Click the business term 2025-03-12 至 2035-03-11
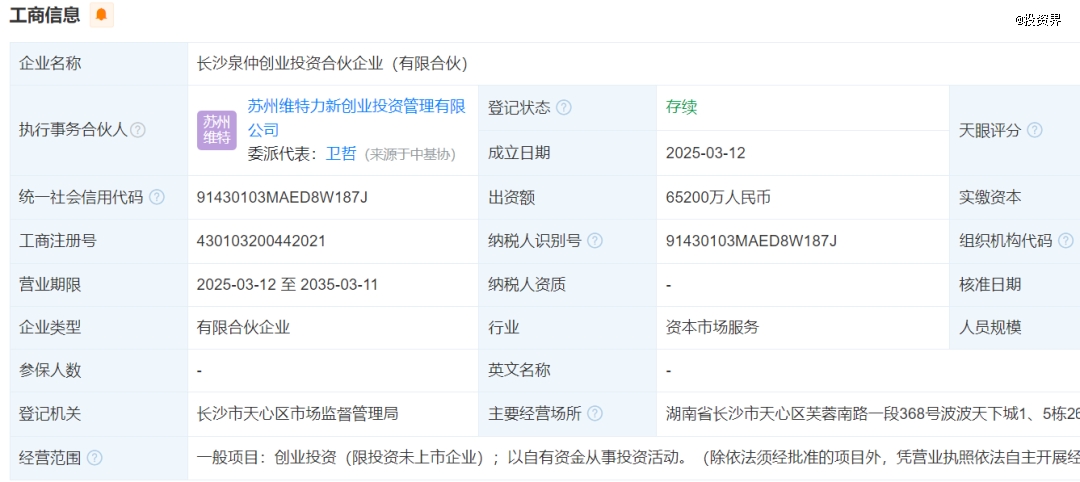1080x482 pixels. [x=287, y=284]
